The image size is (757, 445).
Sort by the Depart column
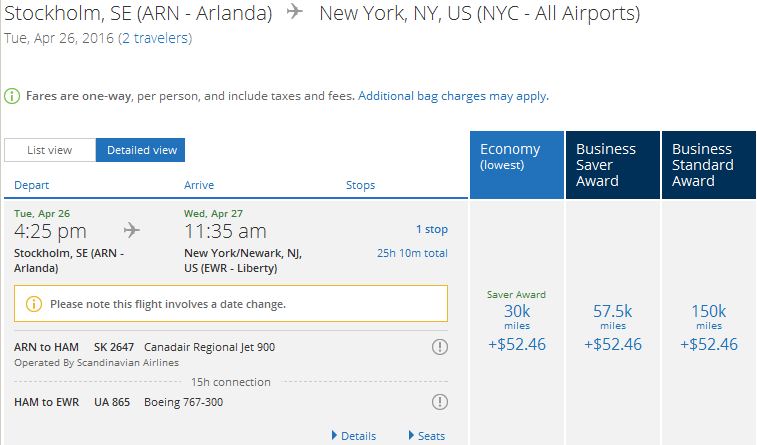[31, 185]
